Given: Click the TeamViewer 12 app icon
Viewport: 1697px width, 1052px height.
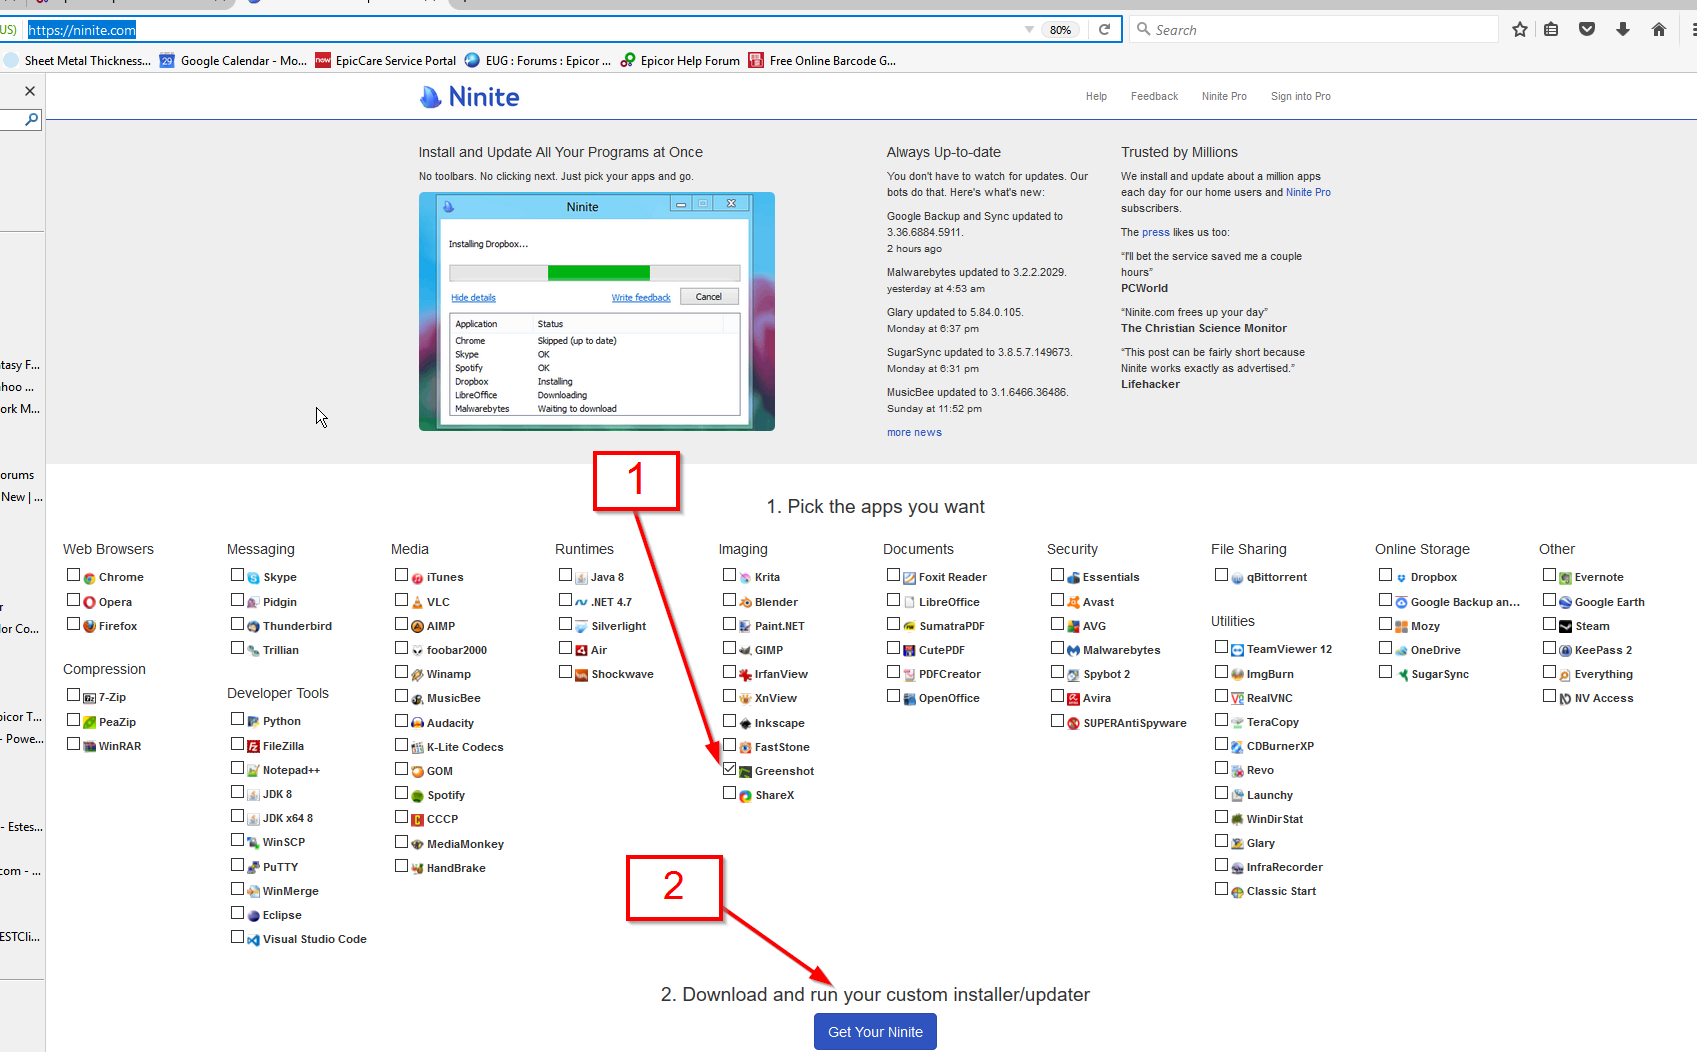Looking at the screenshot, I should 1238,650.
